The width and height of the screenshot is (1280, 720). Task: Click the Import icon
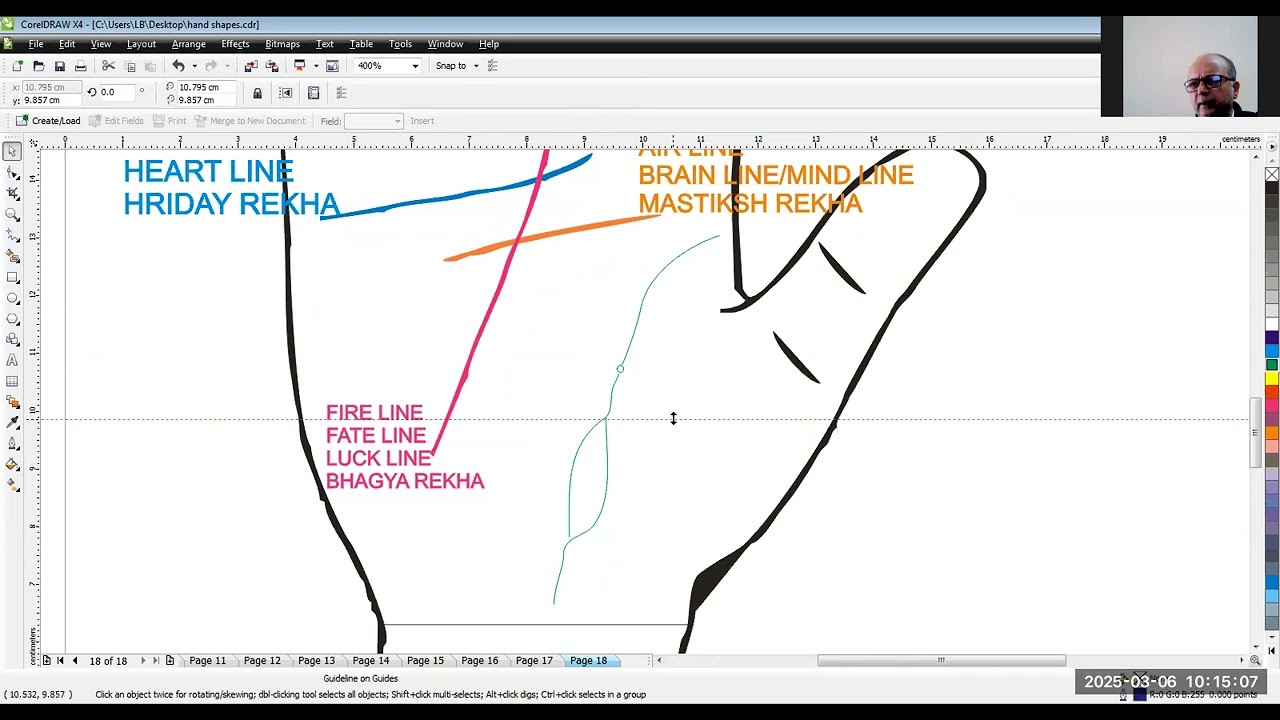250,66
